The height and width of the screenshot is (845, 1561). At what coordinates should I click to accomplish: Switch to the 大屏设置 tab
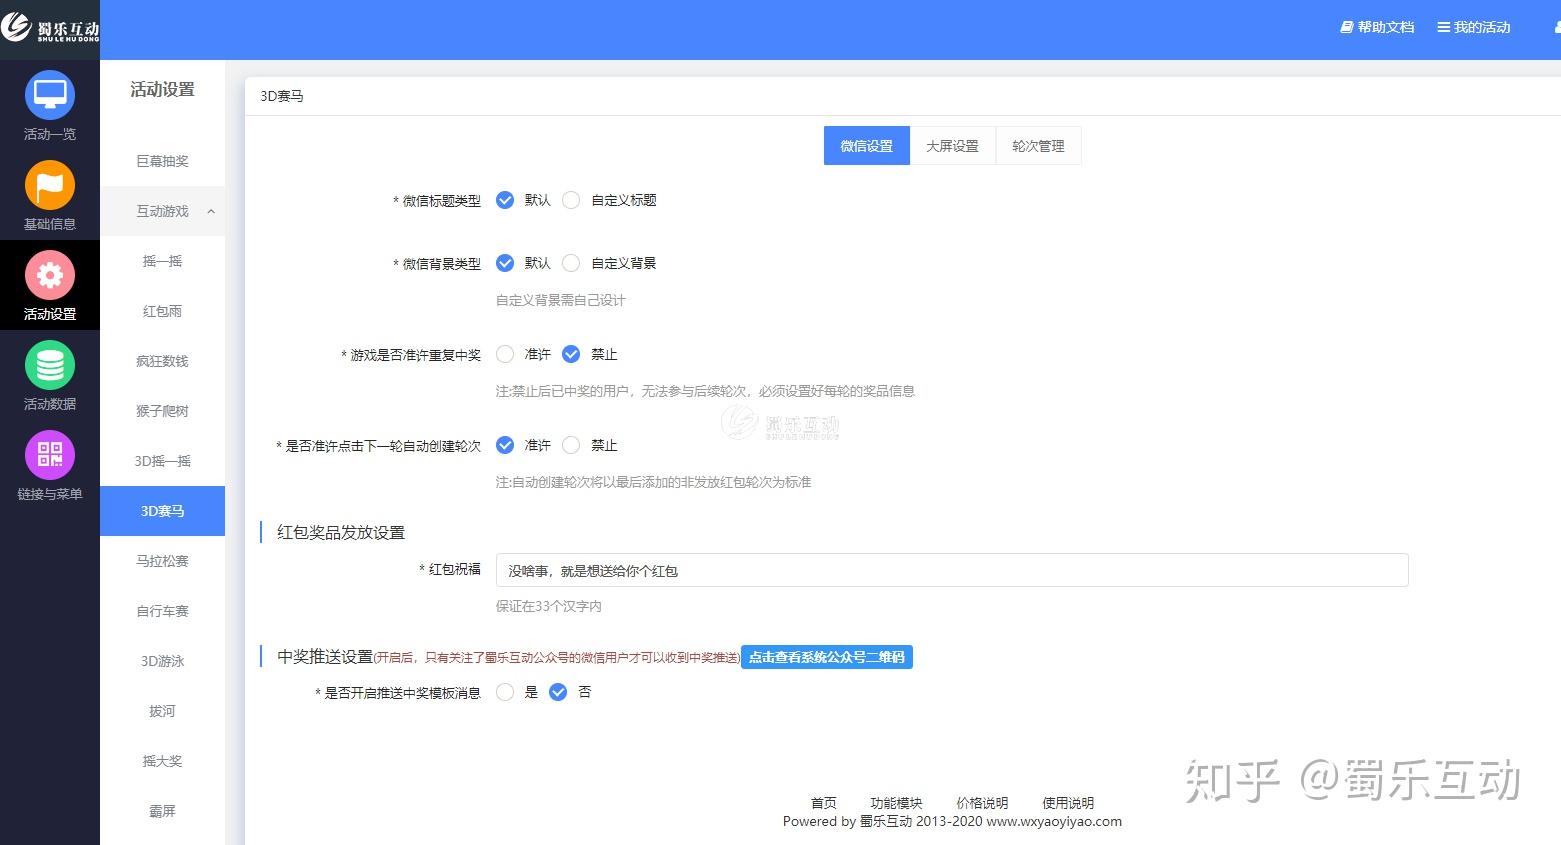(952, 146)
